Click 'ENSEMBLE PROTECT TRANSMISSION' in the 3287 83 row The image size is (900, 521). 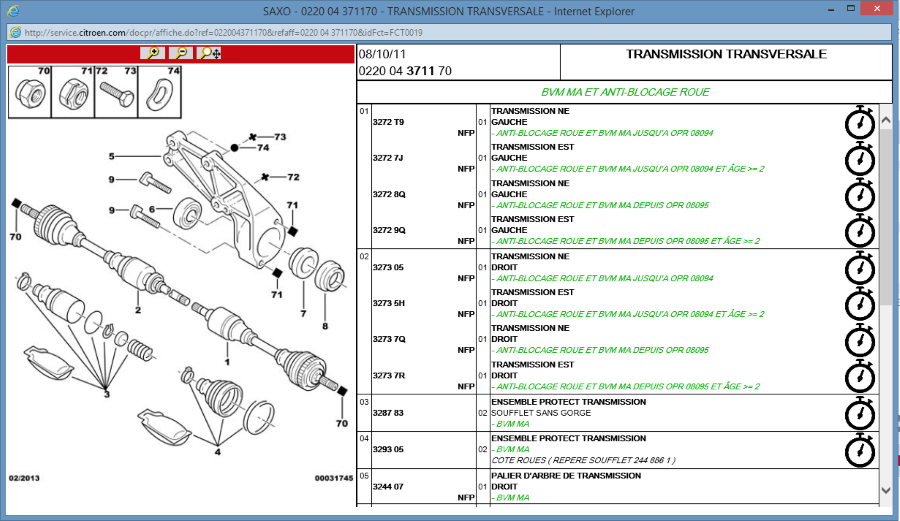click(x=569, y=402)
